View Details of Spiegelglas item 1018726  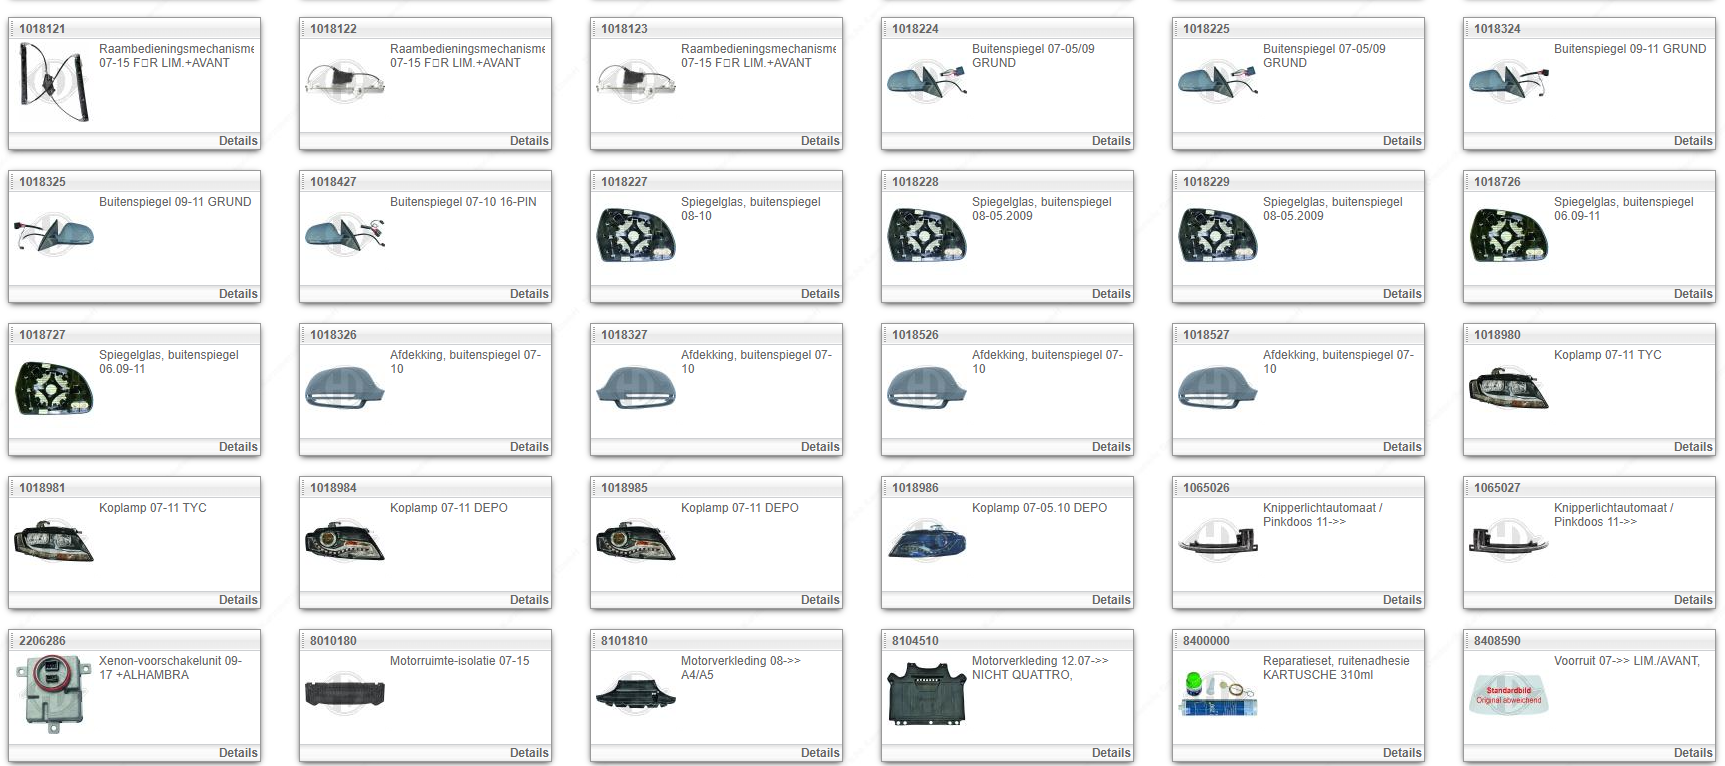(1692, 294)
